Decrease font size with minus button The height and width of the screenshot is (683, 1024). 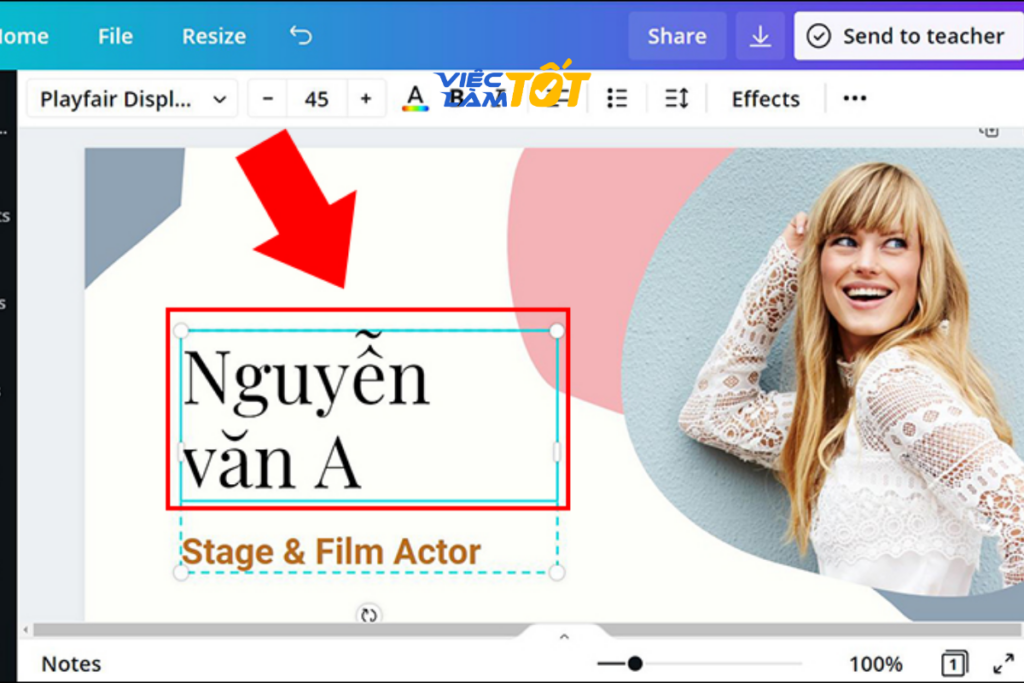click(x=267, y=99)
